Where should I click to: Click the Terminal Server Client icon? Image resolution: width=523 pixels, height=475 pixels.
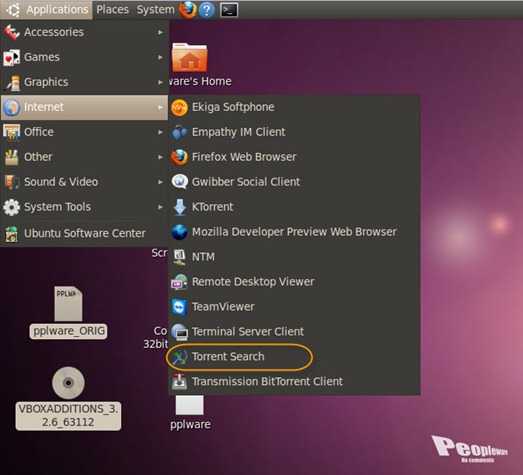pyautogui.click(x=179, y=332)
